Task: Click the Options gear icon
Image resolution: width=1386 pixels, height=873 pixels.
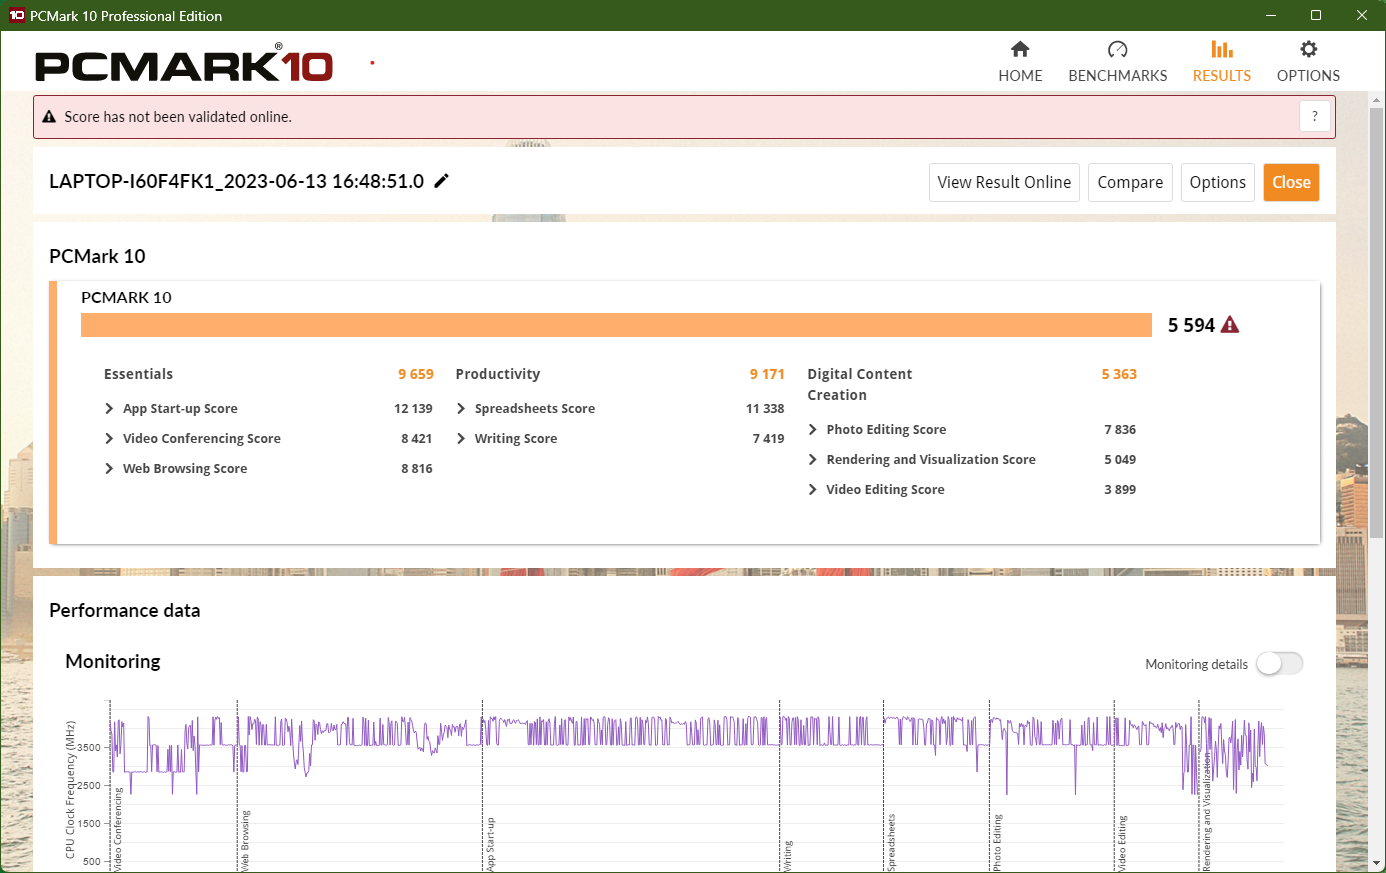Action: click(x=1308, y=49)
